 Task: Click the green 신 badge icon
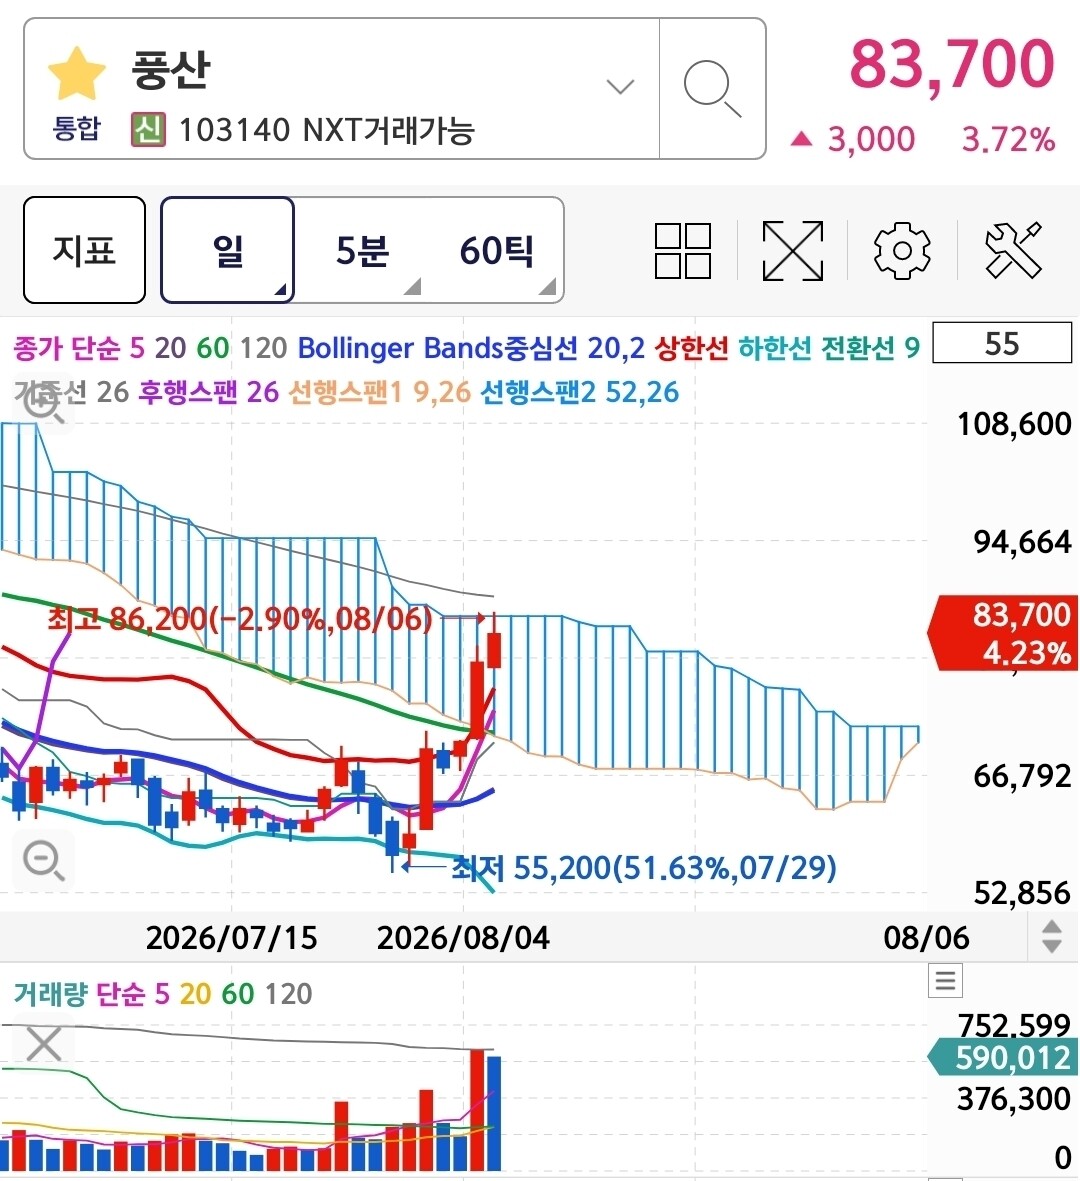point(148,130)
